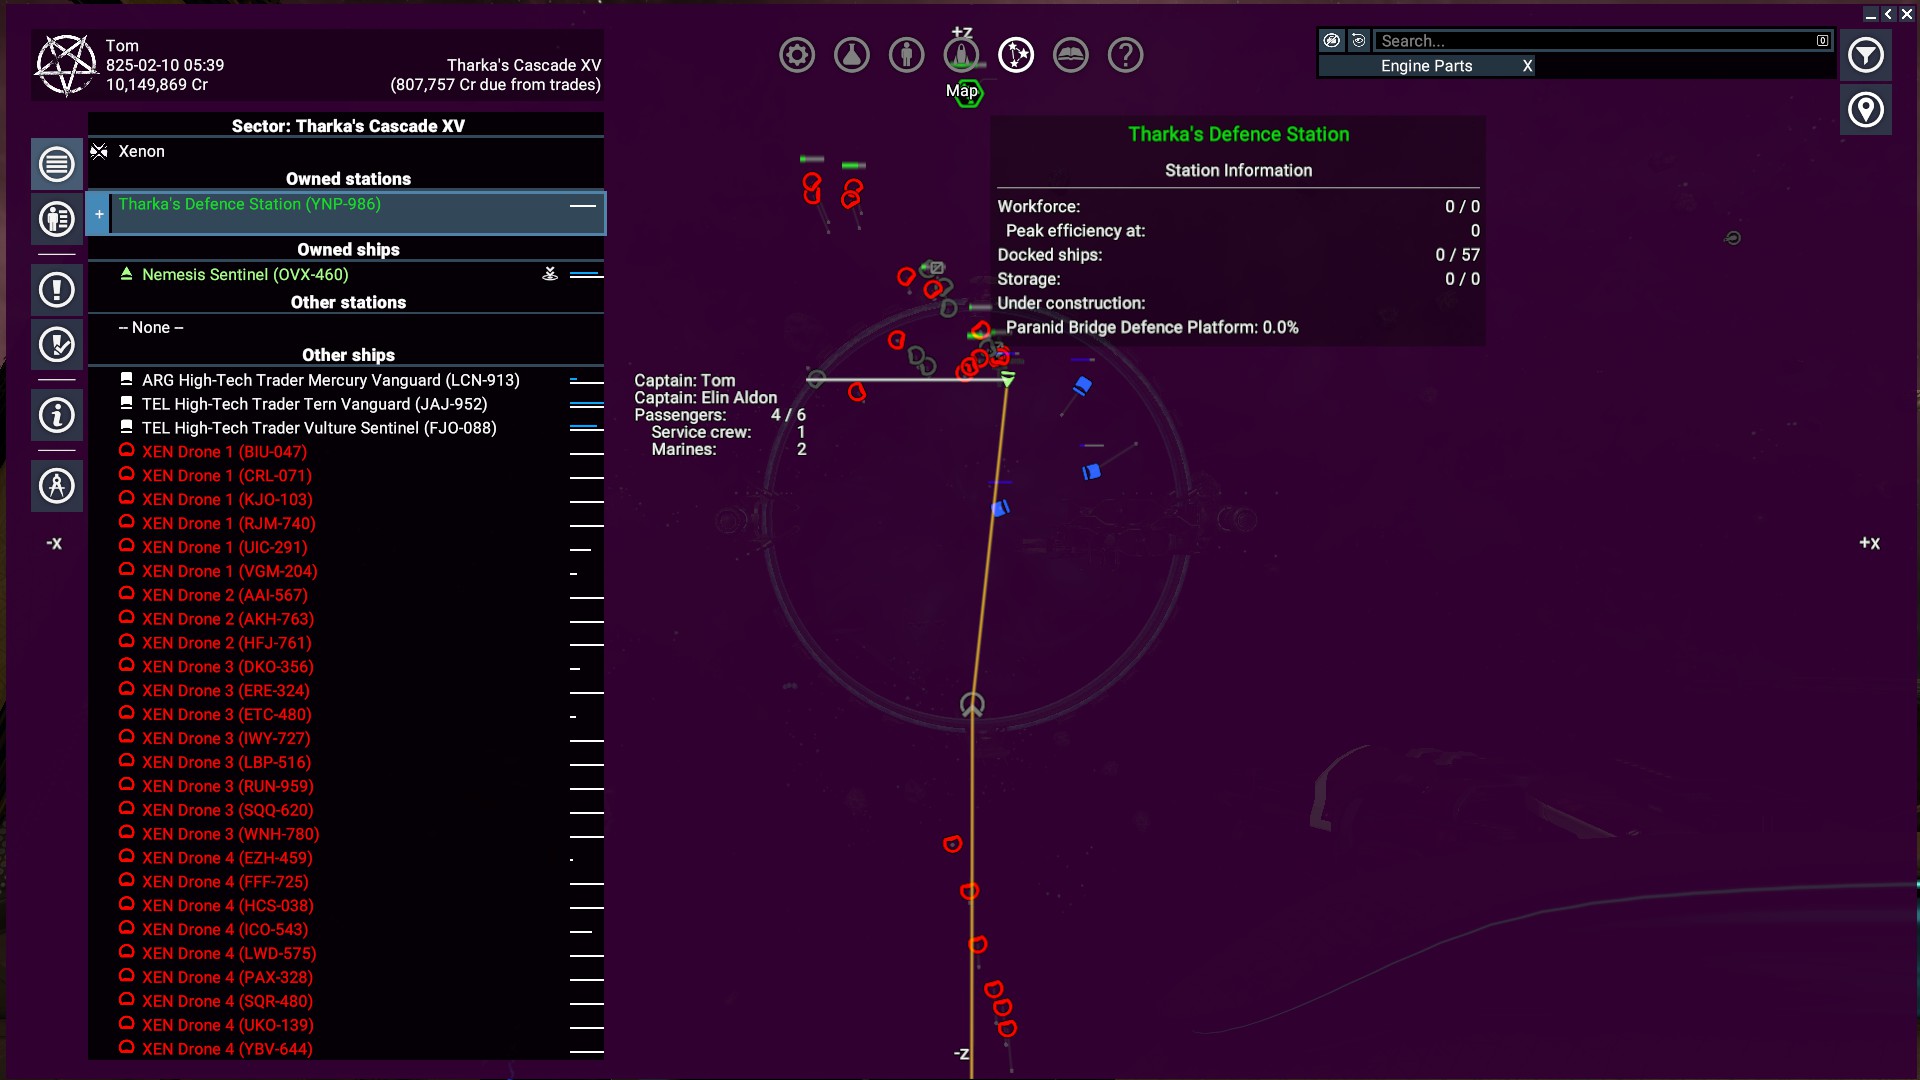Open the Object List sidebar tab
Screen dimensions: 1920x1080
57,165
